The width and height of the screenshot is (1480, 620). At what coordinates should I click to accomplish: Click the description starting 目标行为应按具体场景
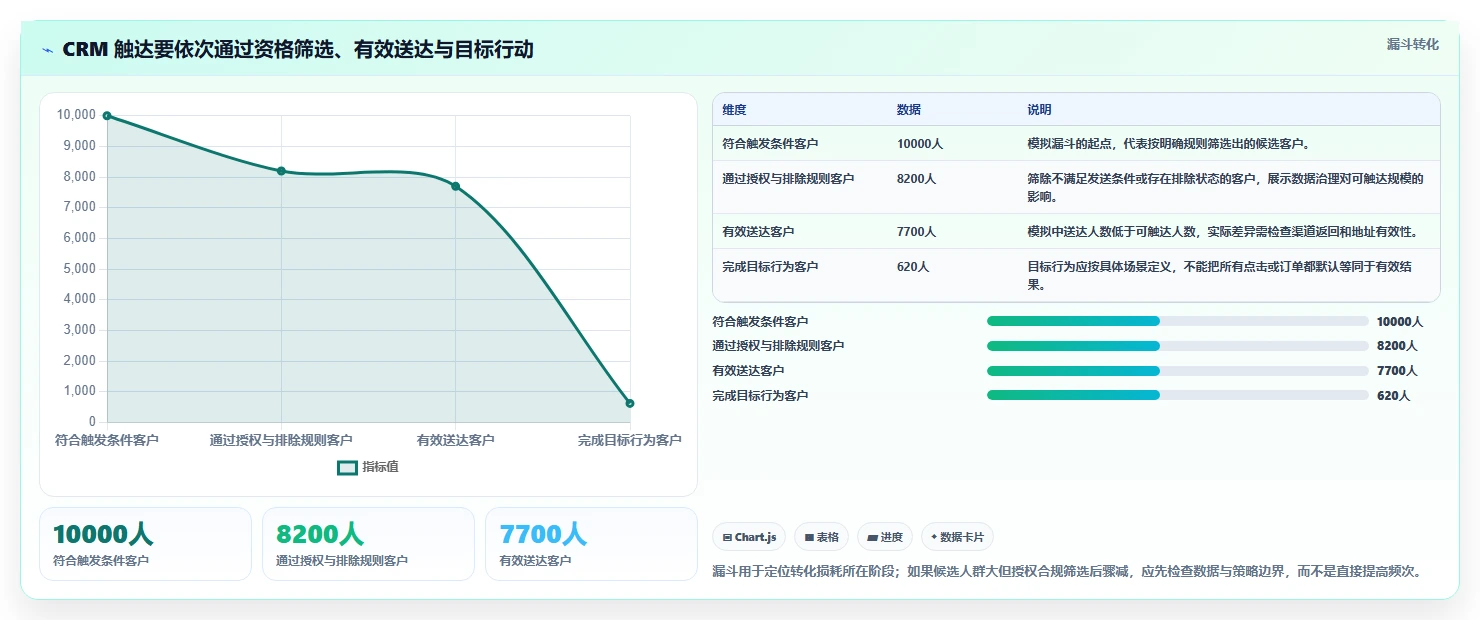pyautogui.click(x=1219, y=275)
